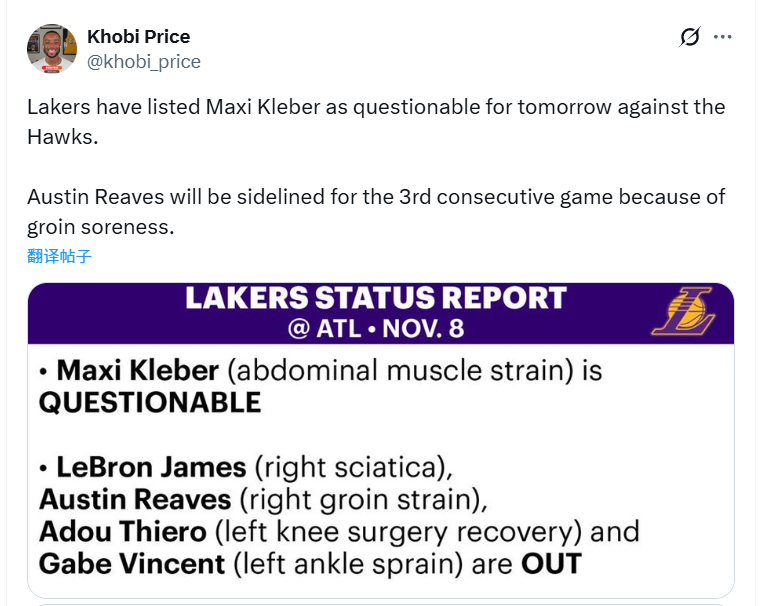772x606 pixels.
Task: Click bold 'Austin Reaves' in the report image
Action: tap(133, 499)
